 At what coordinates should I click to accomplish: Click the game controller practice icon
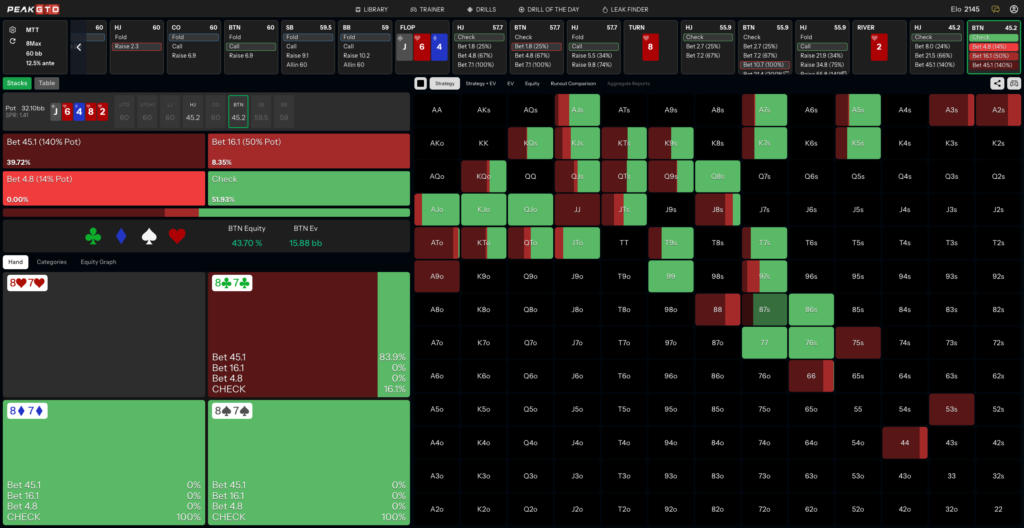click(1014, 83)
